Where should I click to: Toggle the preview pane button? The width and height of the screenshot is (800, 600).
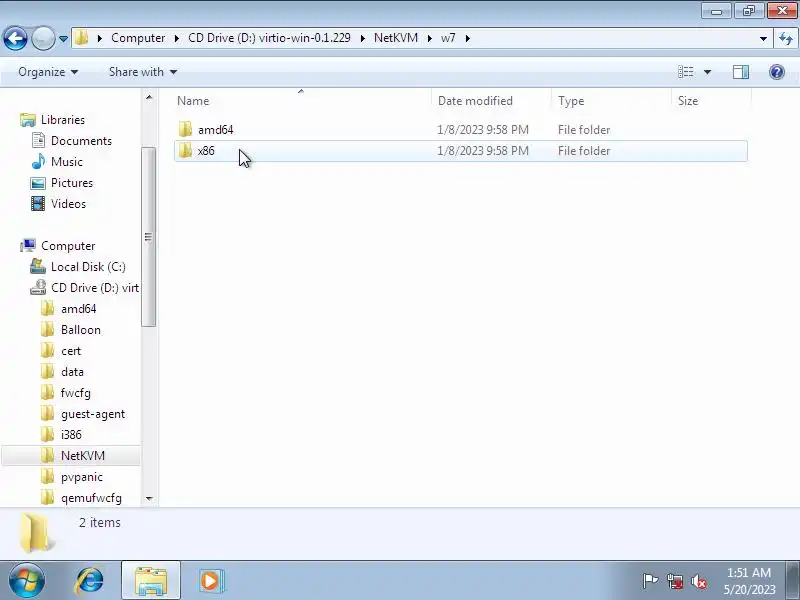[740, 72]
